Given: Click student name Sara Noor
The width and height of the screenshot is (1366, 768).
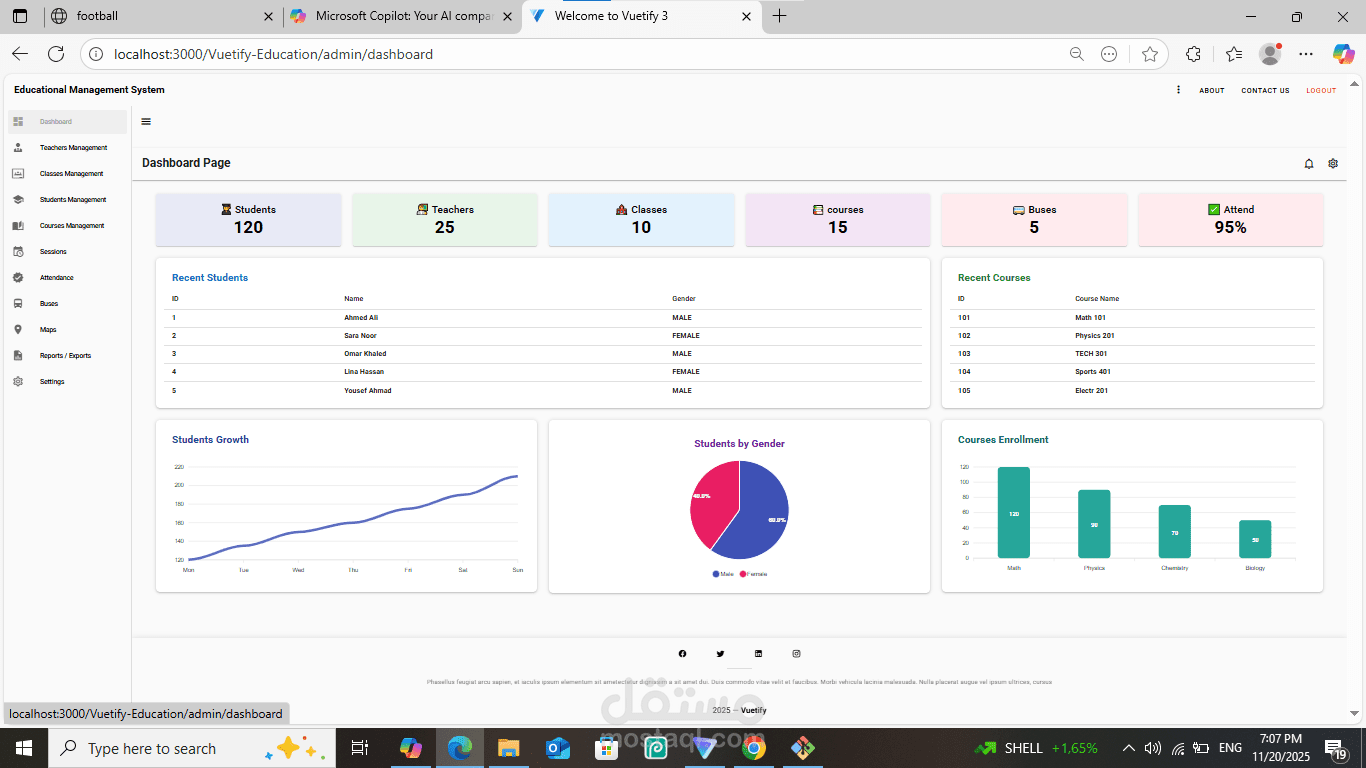Looking at the screenshot, I should (360, 336).
